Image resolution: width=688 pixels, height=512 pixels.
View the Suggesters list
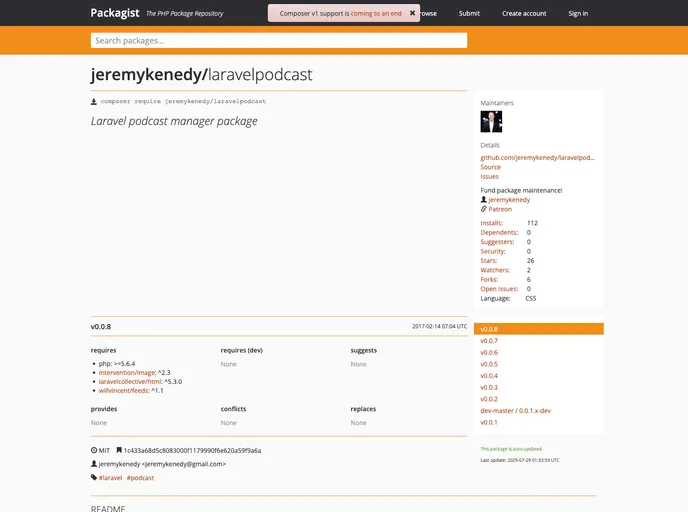[x=497, y=242]
